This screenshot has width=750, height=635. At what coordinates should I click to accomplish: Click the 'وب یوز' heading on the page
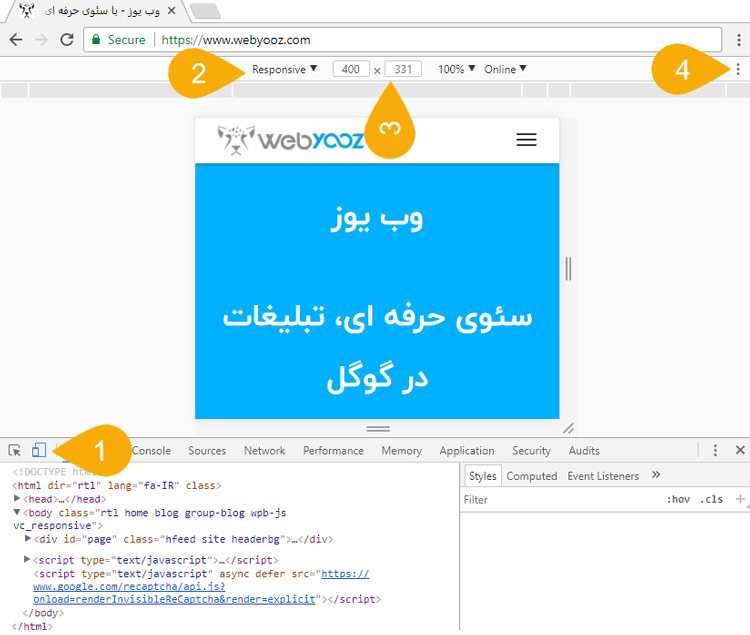377,219
